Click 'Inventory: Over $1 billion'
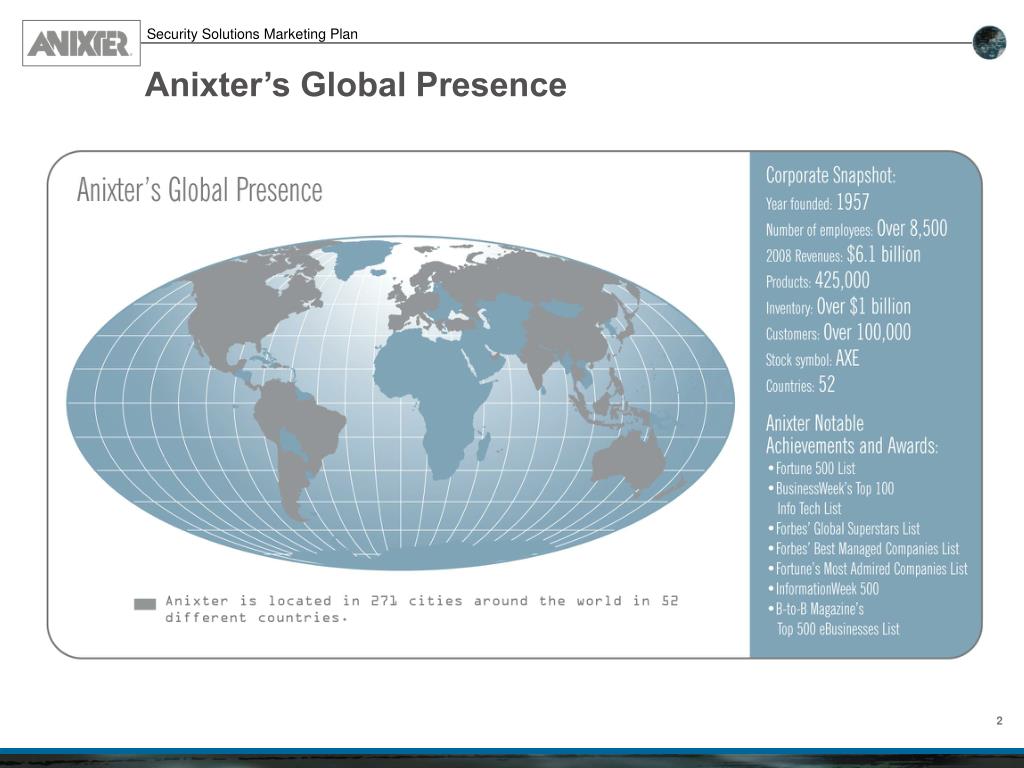 839,307
